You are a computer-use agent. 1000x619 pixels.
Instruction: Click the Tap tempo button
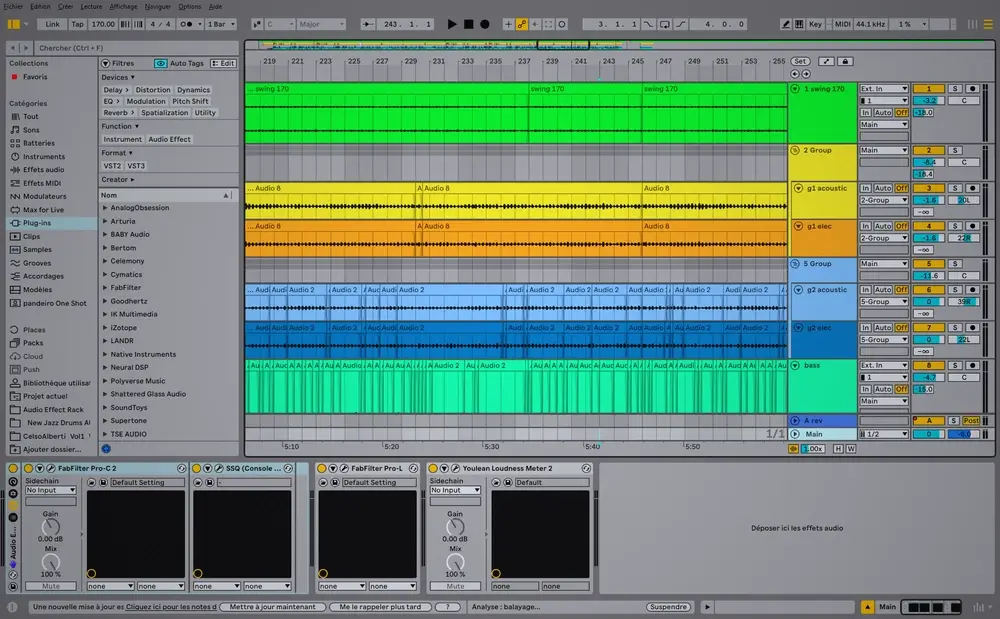tap(77, 24)
